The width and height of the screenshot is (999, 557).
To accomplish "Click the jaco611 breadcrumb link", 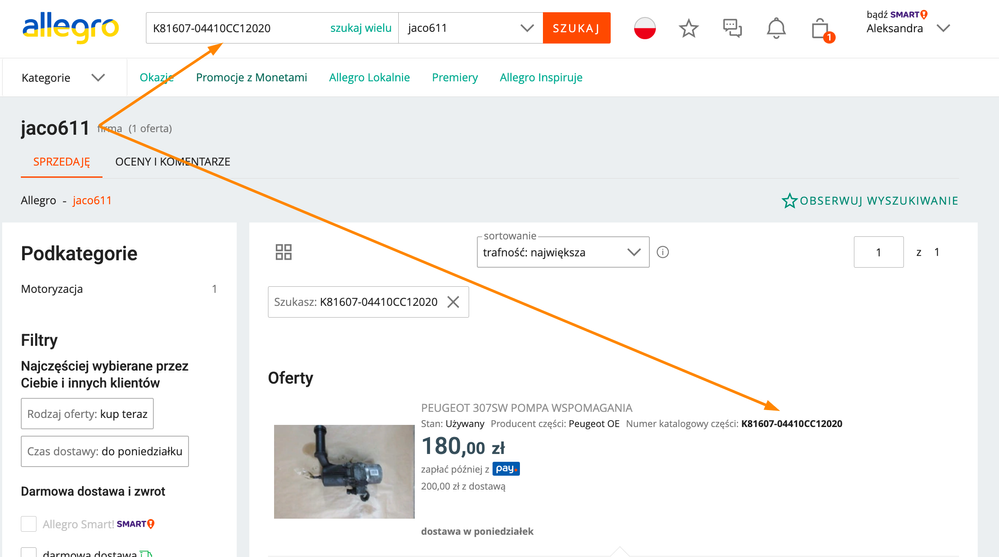I will tap(92, 200).
